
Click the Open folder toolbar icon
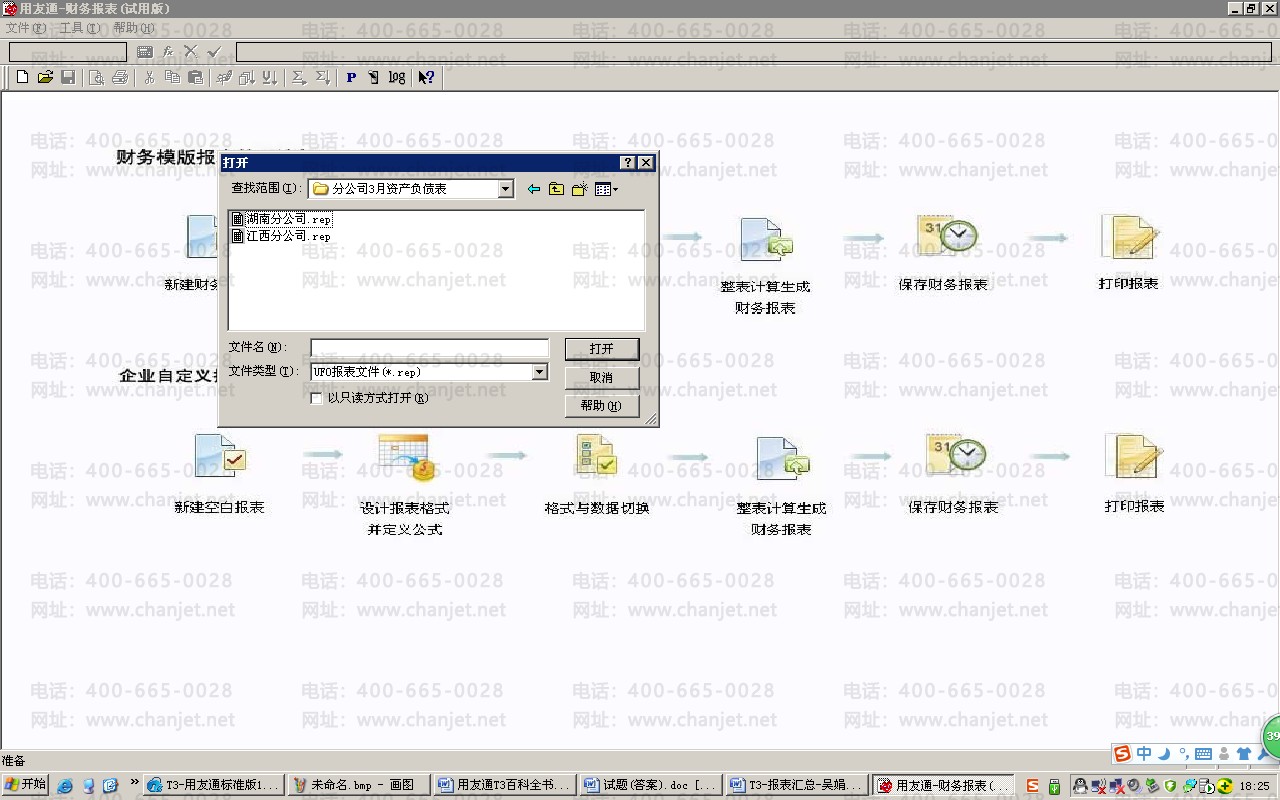(45, 77)
